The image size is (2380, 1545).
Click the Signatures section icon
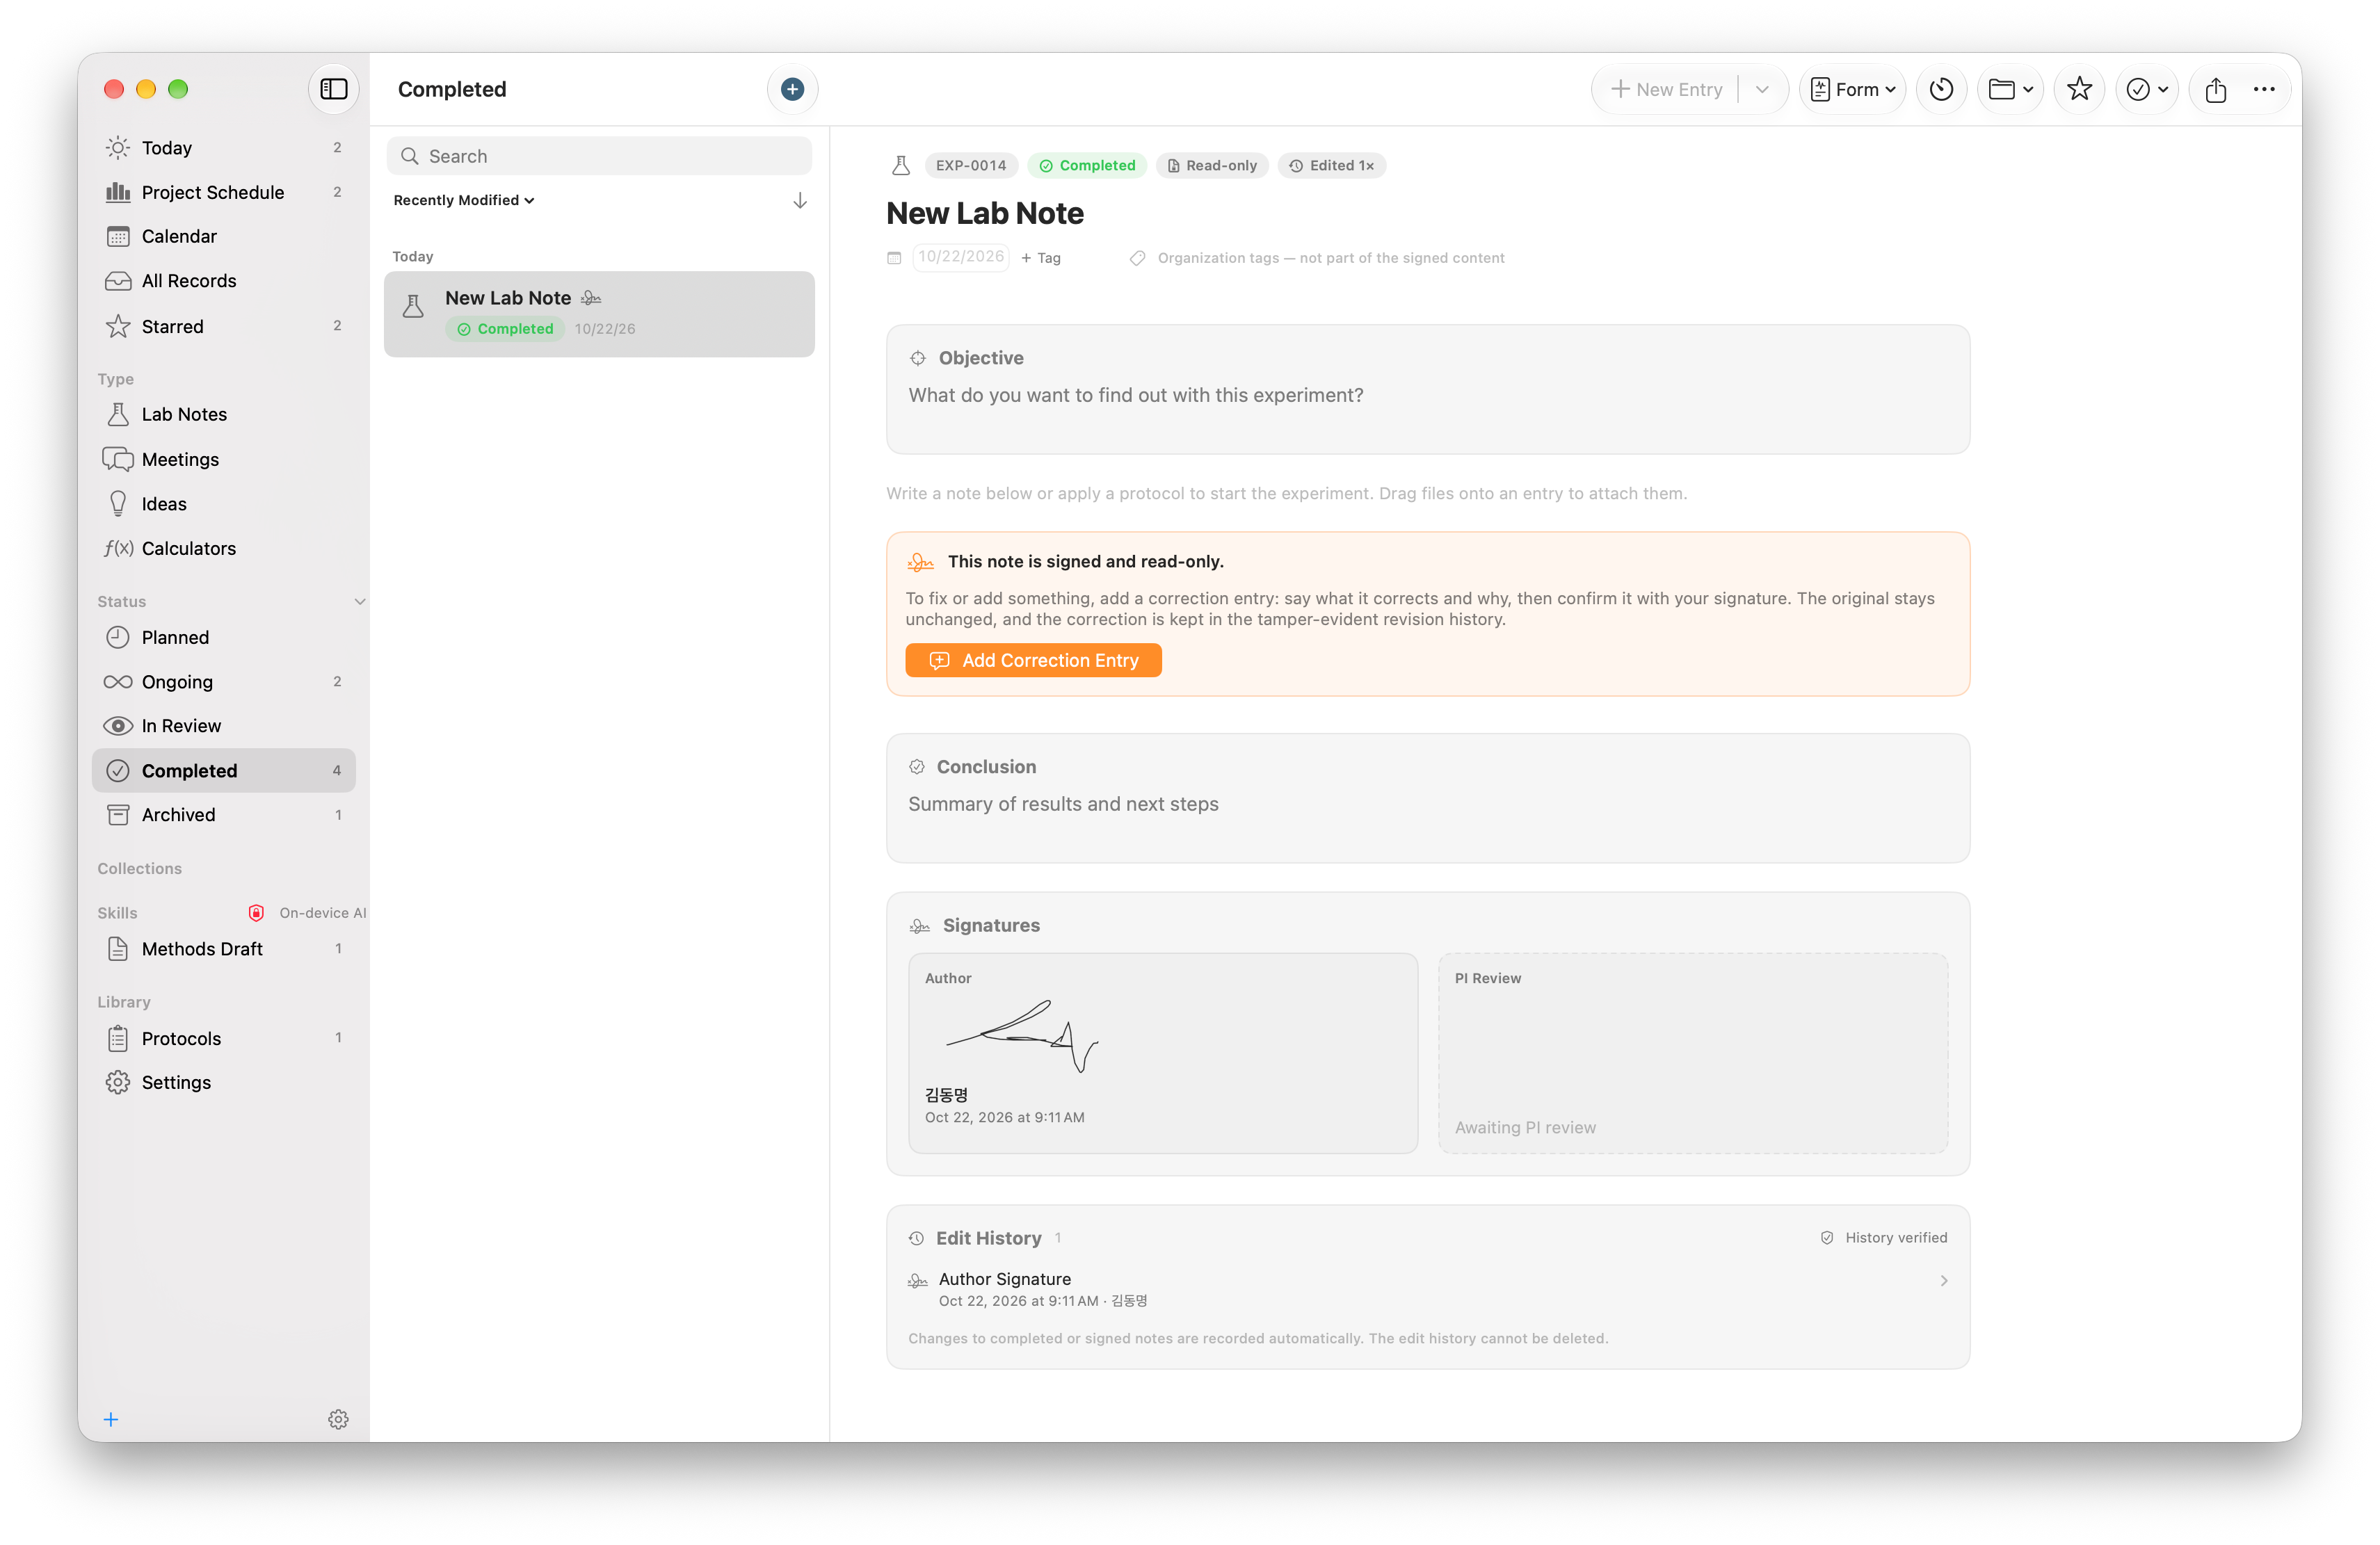[919, 926]
